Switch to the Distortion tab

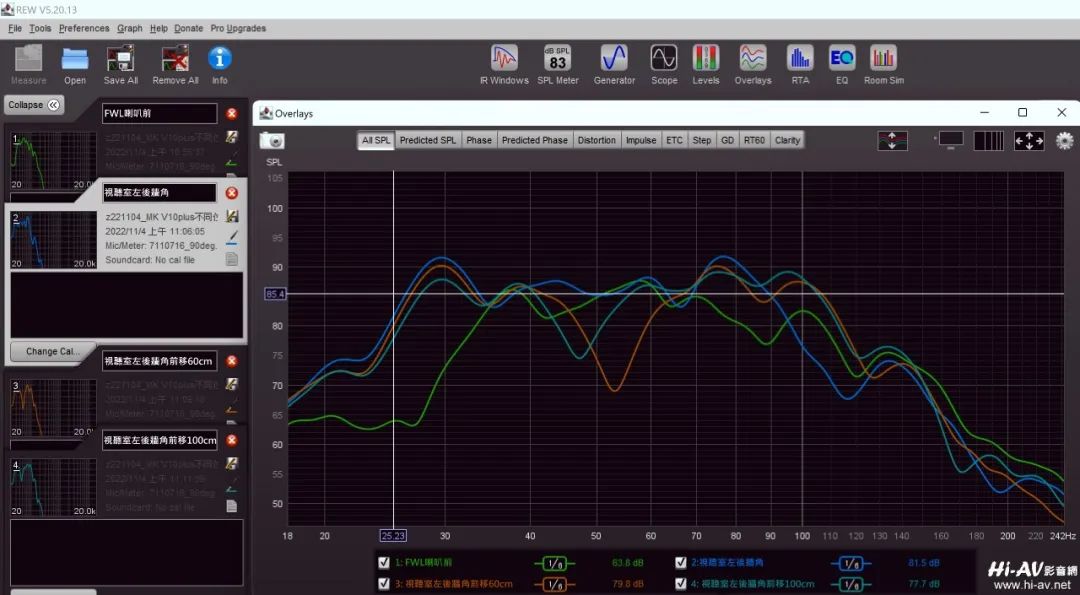pyautogui.click(x=596, y=140)
